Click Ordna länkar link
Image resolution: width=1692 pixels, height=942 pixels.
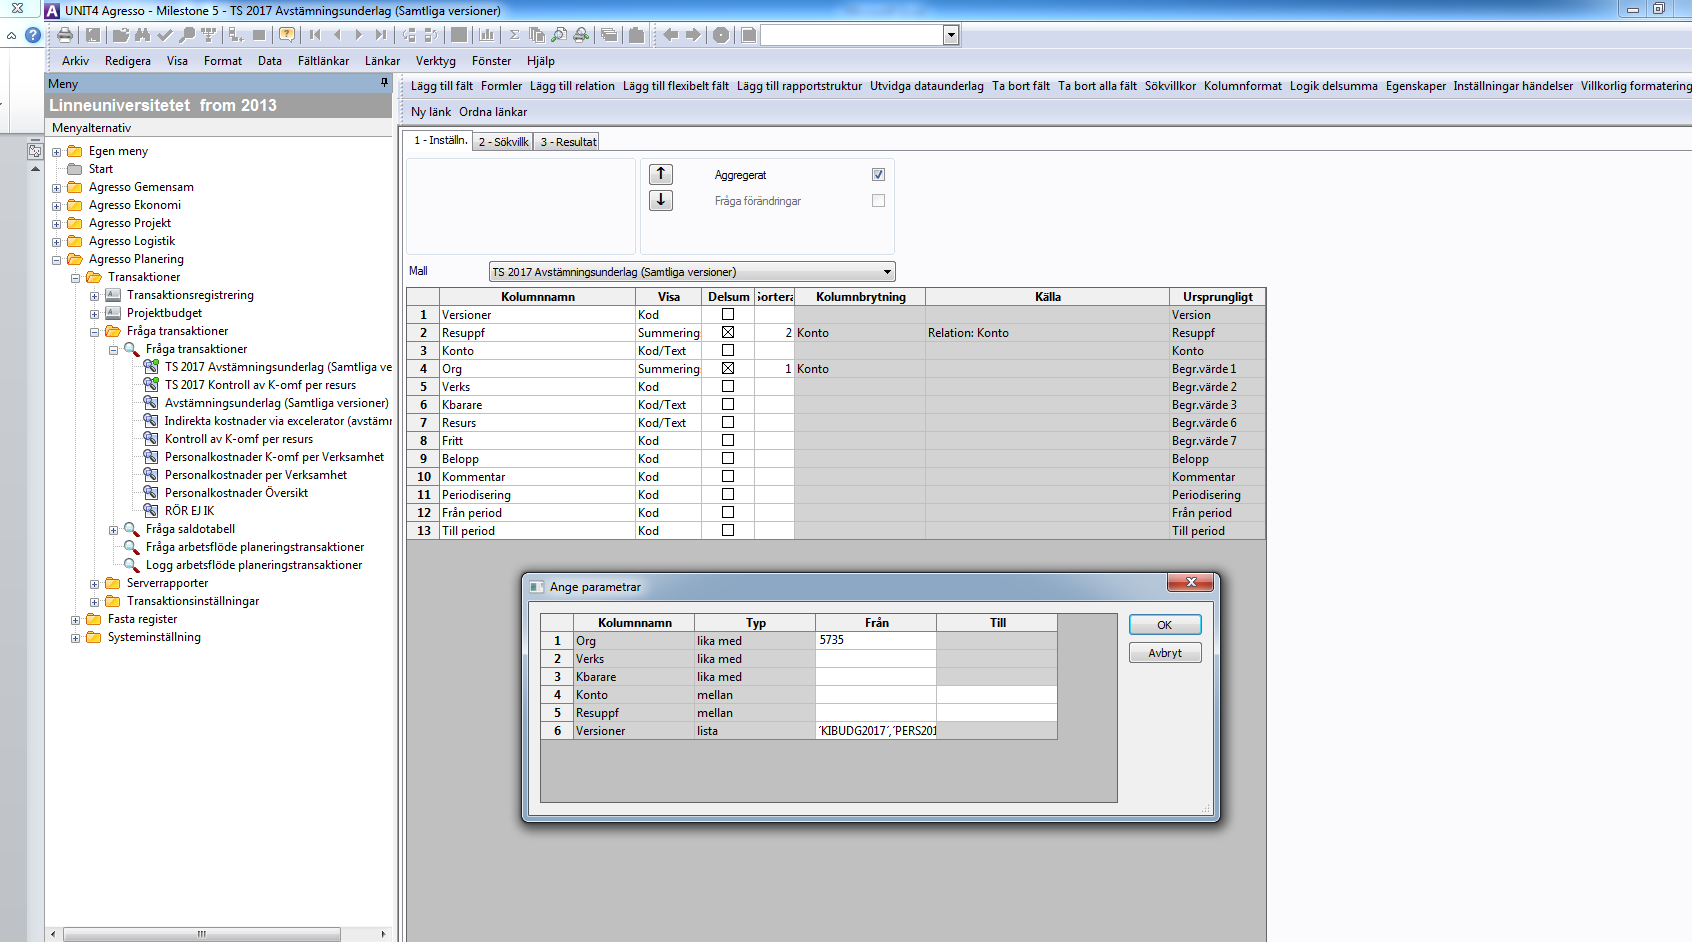pyautogui.click(x=493, y=112)
